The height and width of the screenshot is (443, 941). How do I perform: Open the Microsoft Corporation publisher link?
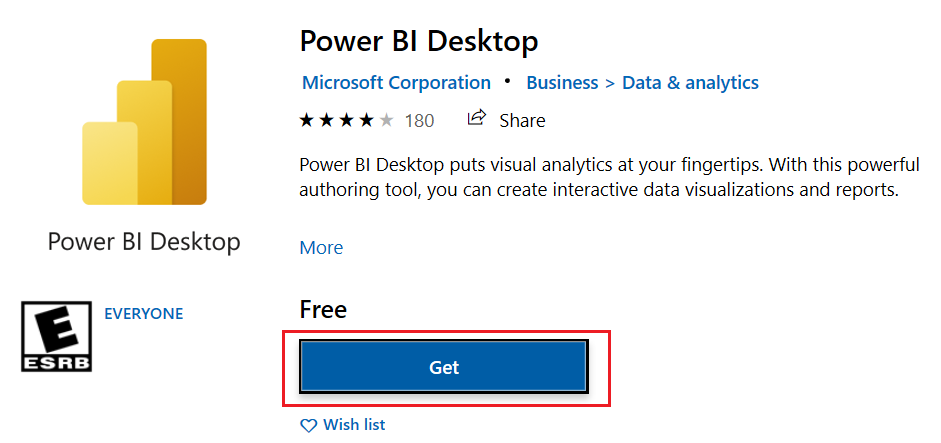(396, 82)
